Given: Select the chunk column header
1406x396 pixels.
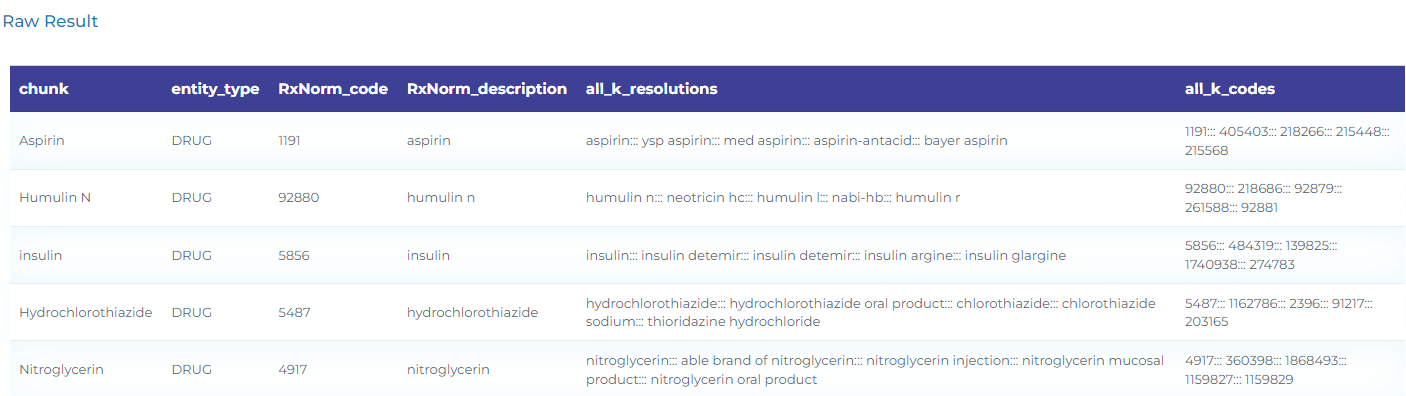Looking at the screenshot, I should click(x=44, y=89).
